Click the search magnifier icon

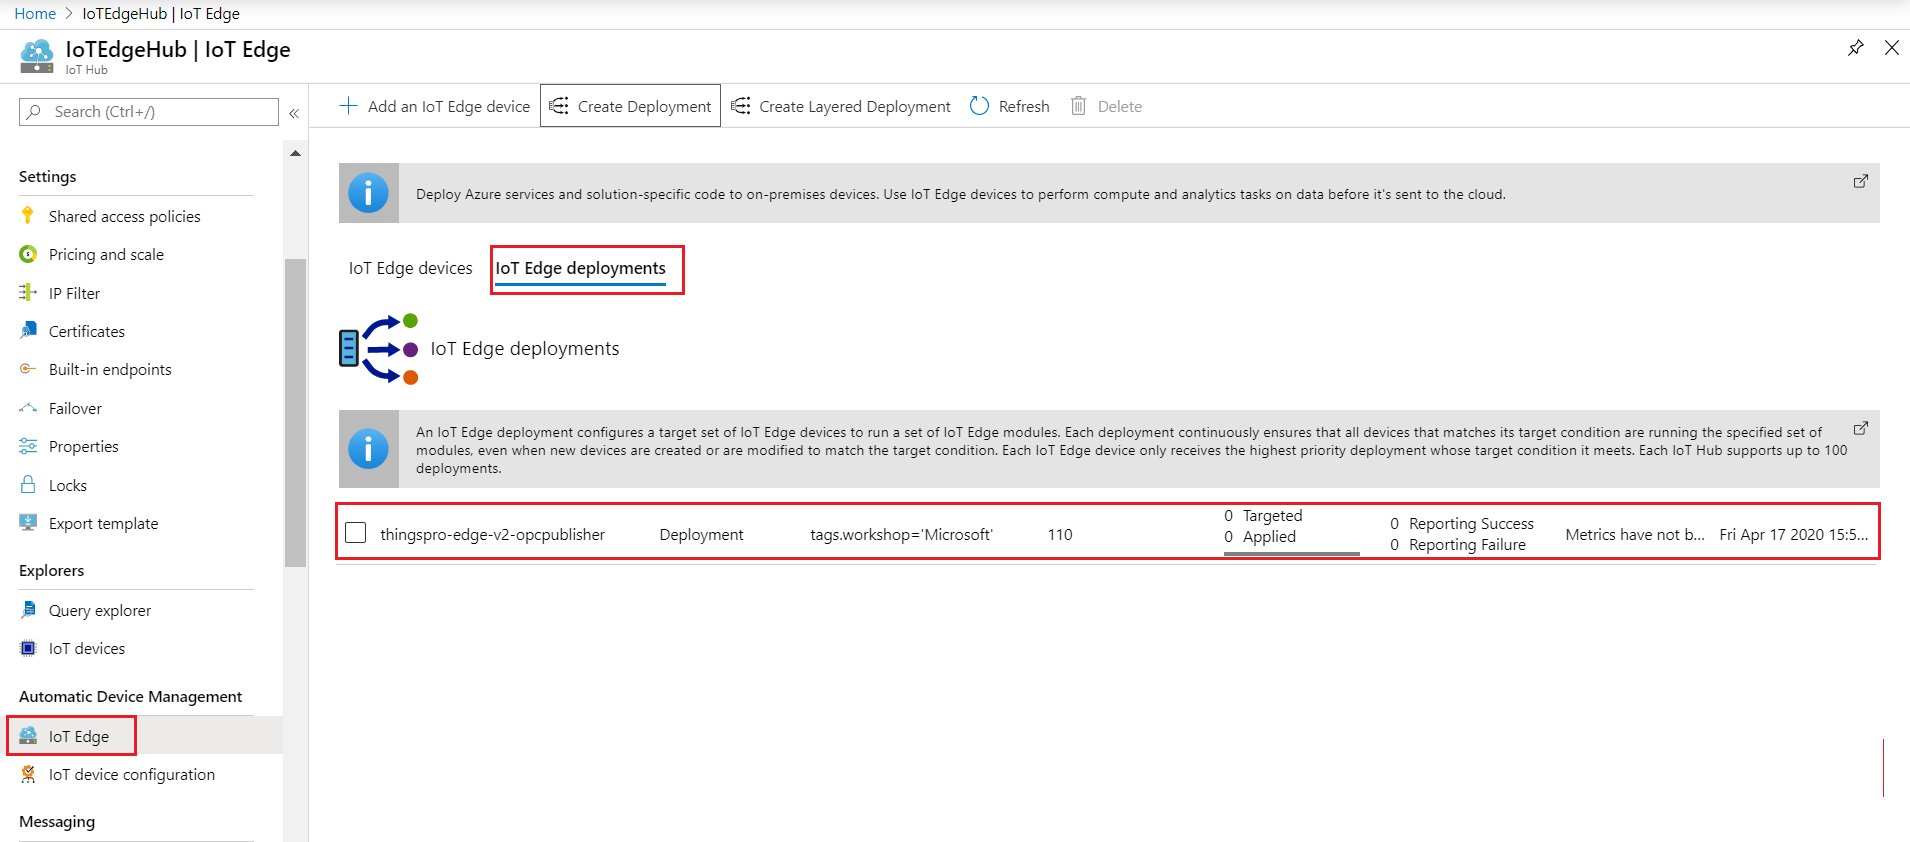35,111
